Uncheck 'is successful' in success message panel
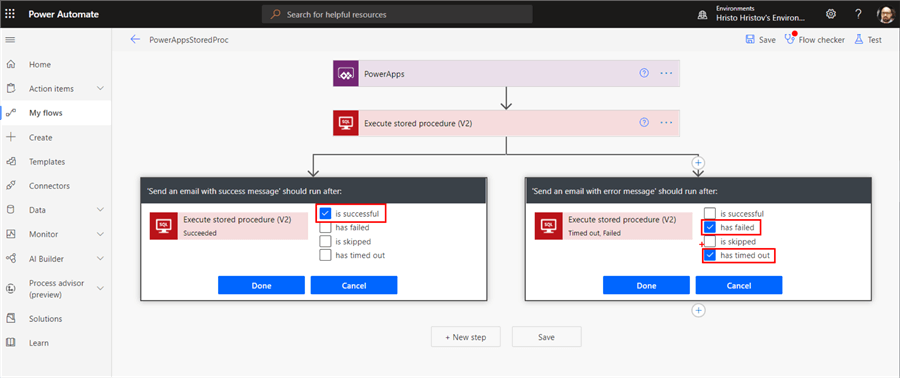The image size is (900, 378). [x=325, y=213]
